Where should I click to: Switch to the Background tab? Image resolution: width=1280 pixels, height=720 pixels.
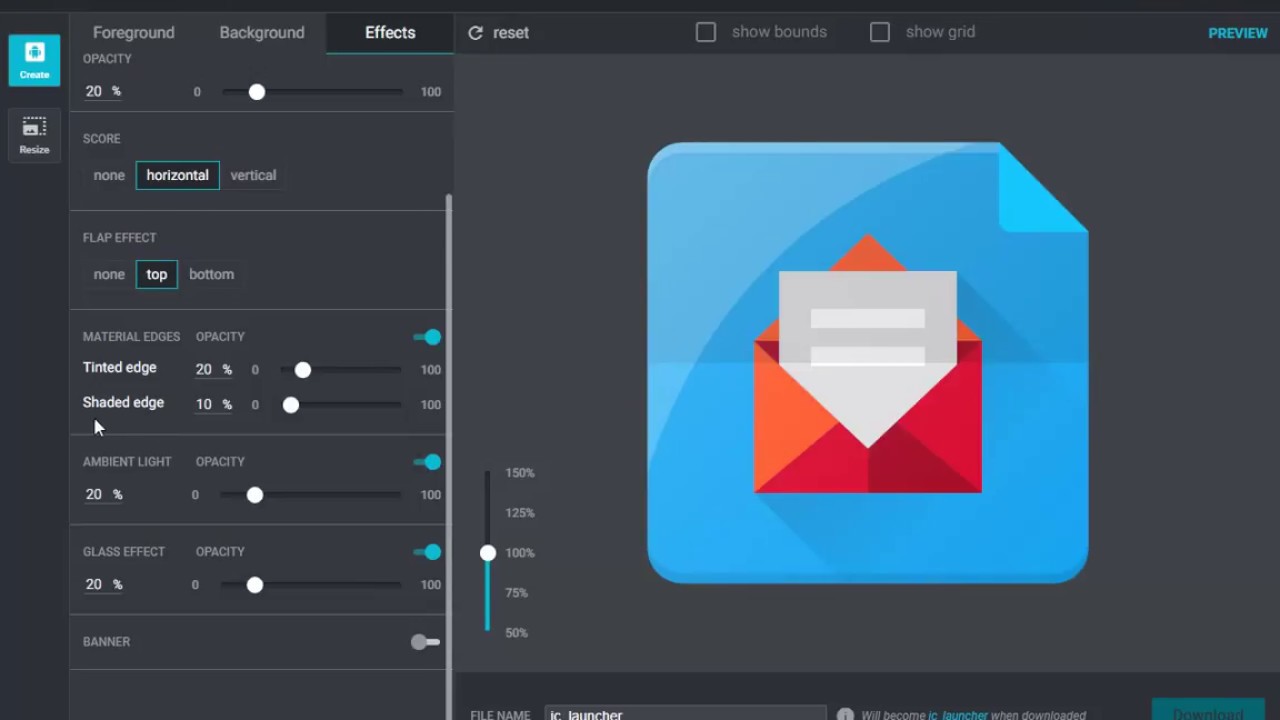[x=261, y=32]
